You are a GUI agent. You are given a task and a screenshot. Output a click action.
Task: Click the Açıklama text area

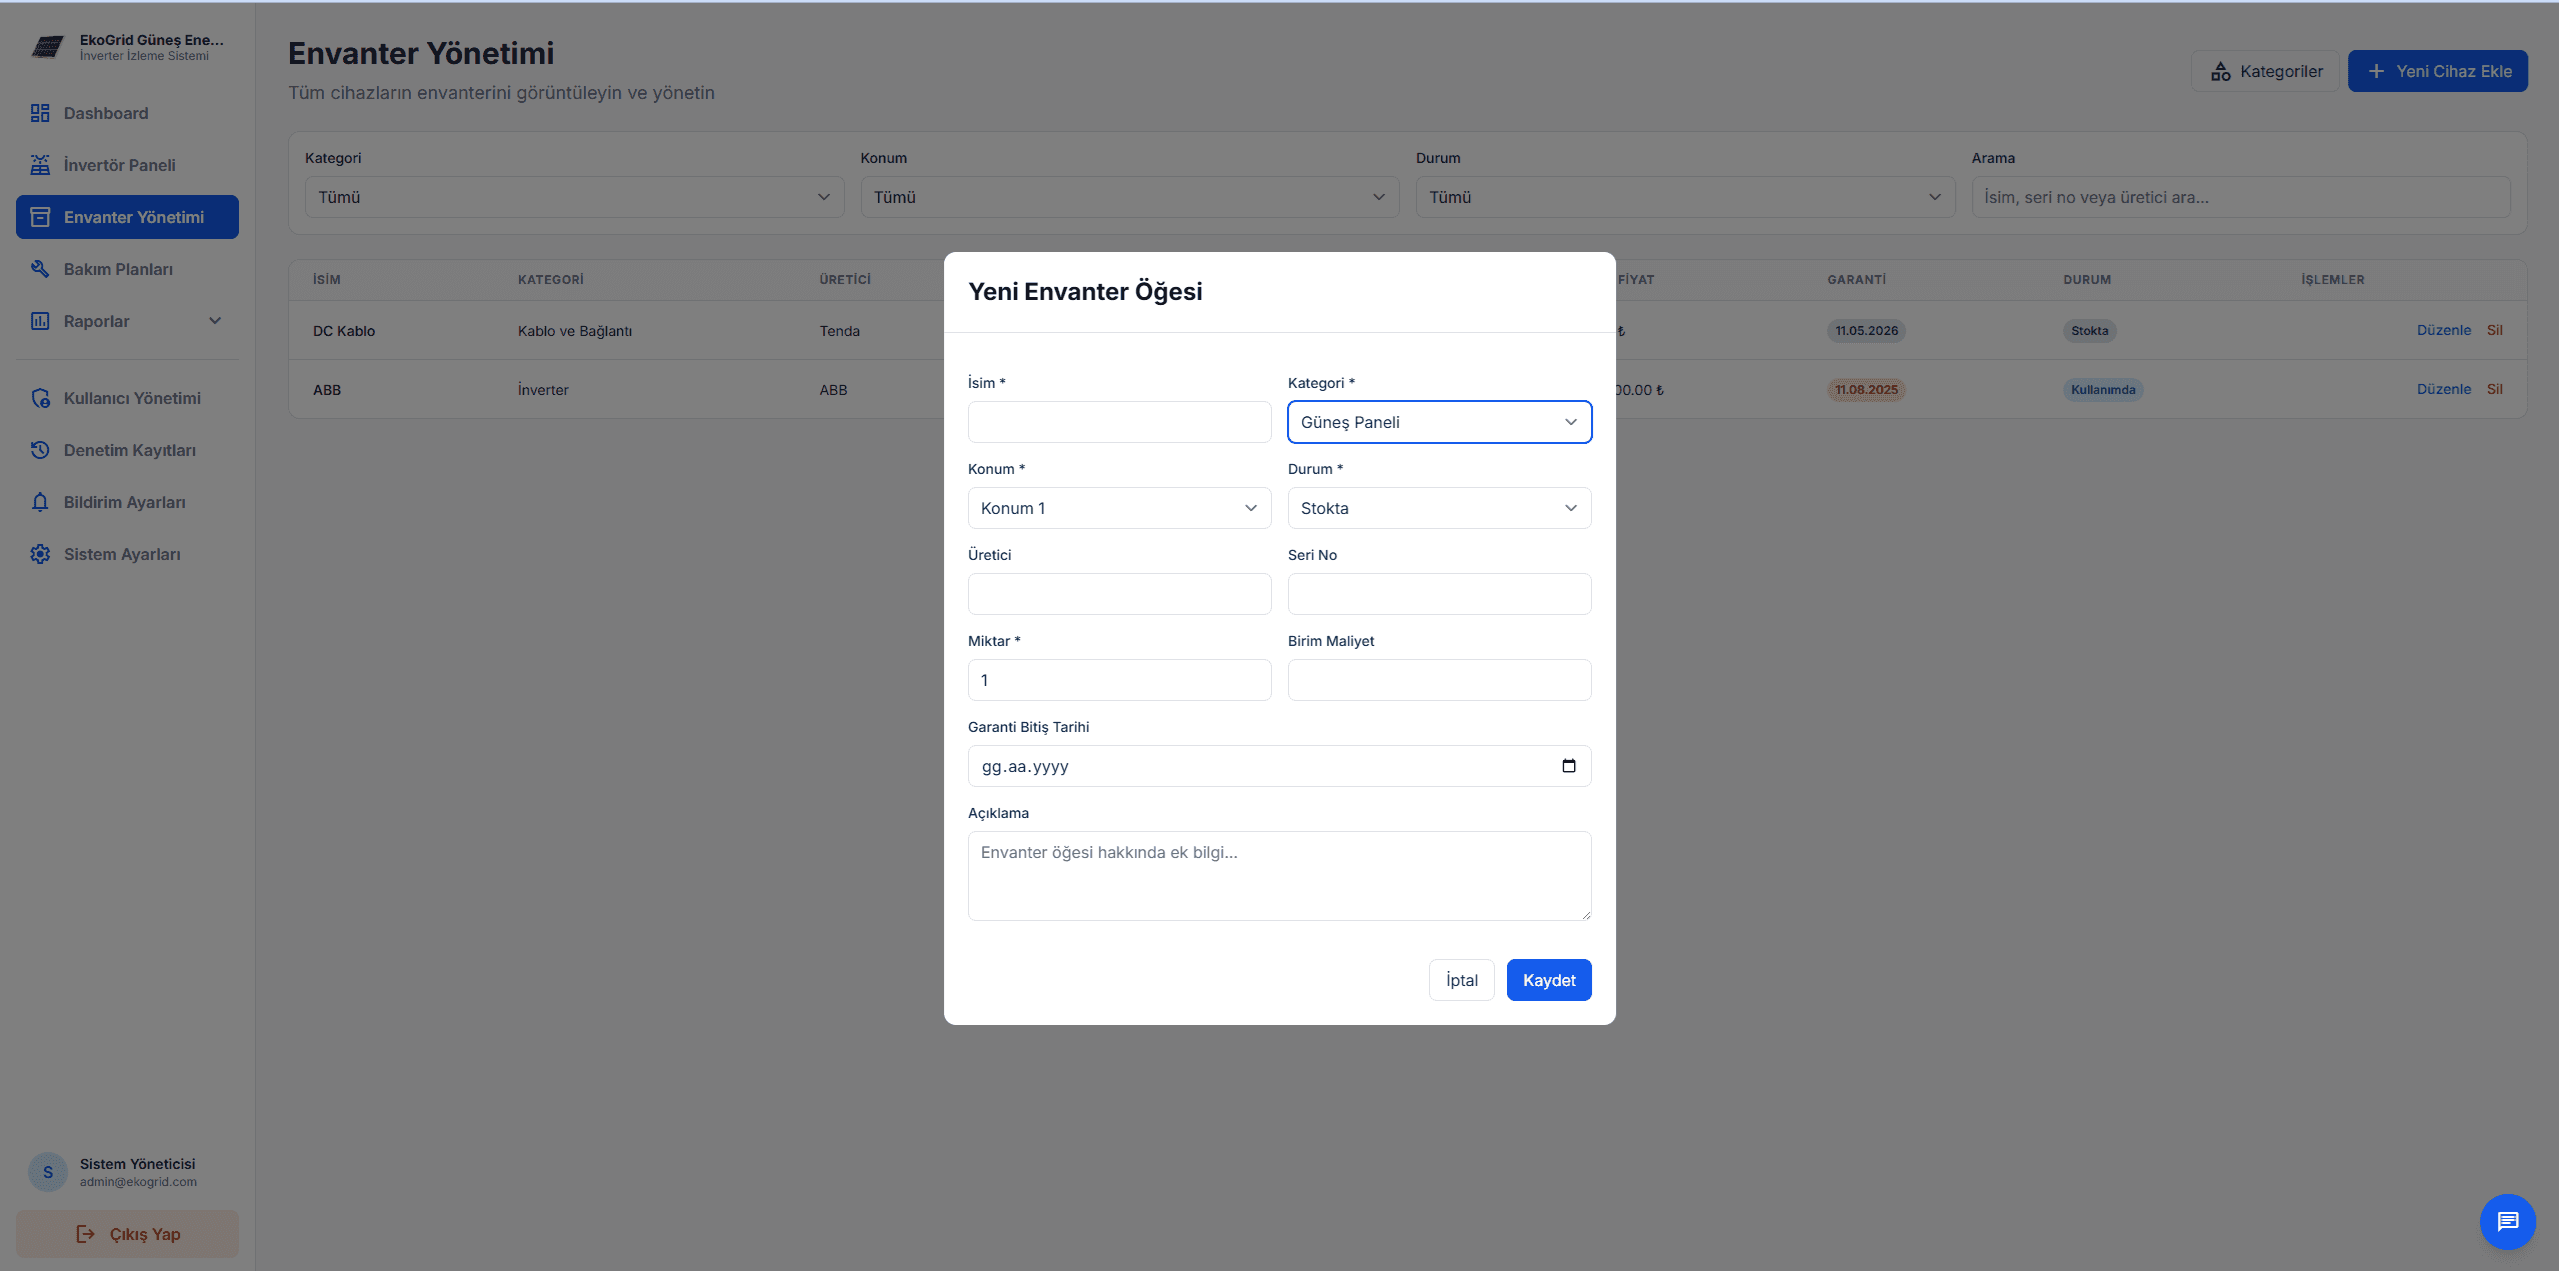point(1278,875)
